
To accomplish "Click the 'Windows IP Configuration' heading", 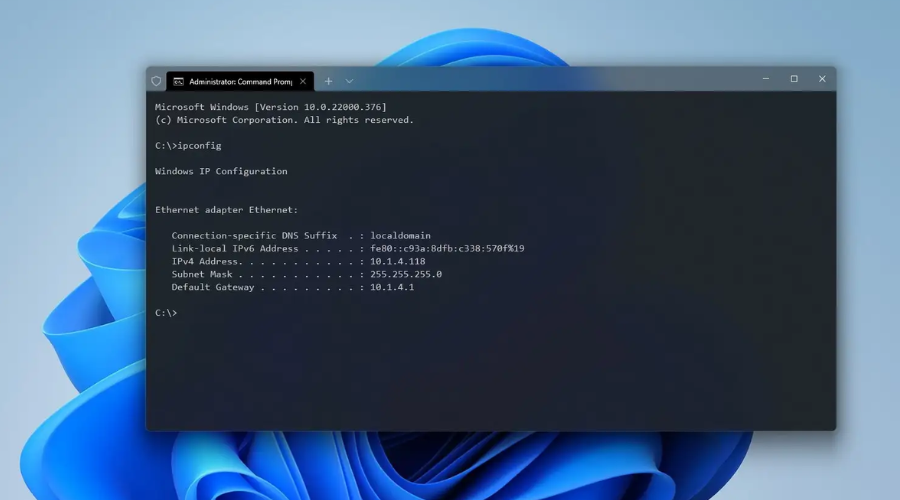I will pos(221,171).
